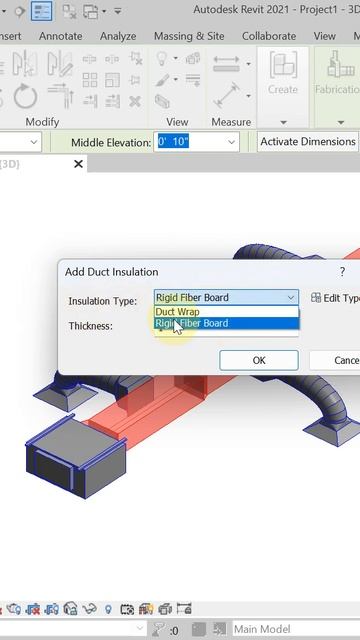Click the Aligned Dimension icon

click(x=226, y=96)
